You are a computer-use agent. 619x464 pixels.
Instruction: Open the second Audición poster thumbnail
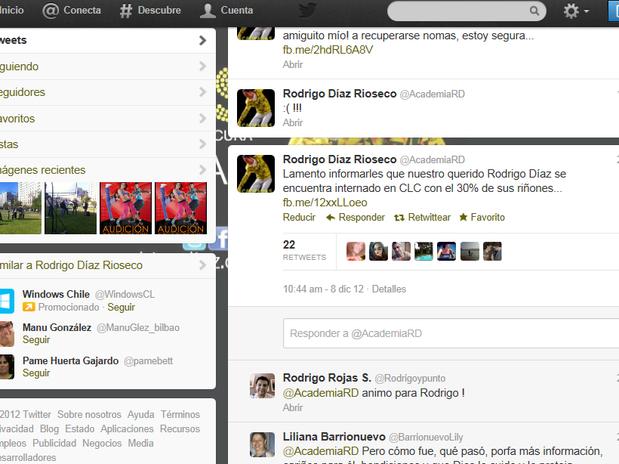[181, 208]
